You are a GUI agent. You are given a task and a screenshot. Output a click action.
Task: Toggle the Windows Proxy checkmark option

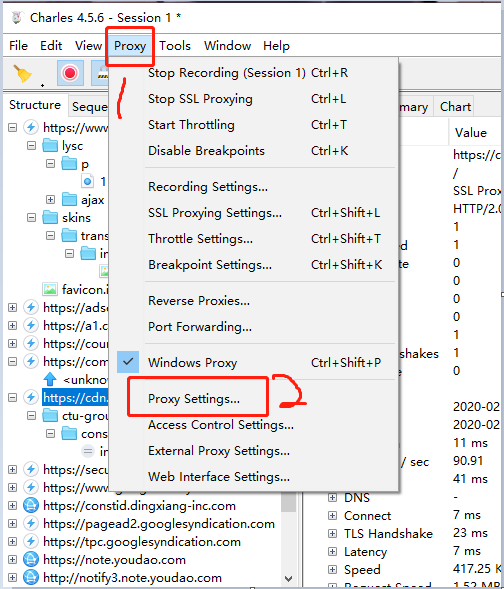click(128, 362)
